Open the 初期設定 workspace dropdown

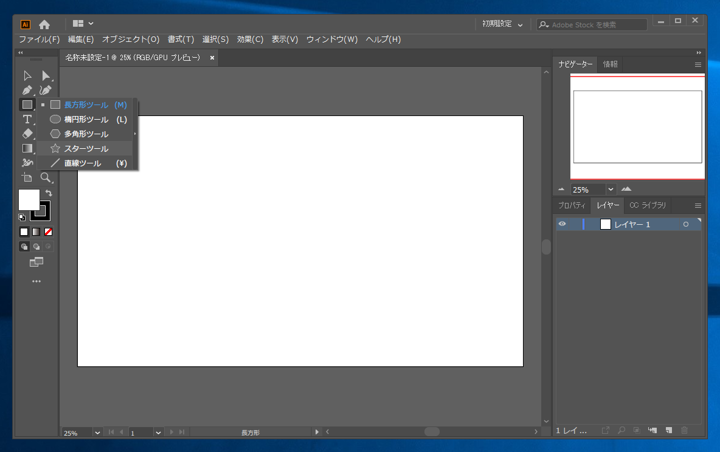pyautogui.click(x=502, y=24)
